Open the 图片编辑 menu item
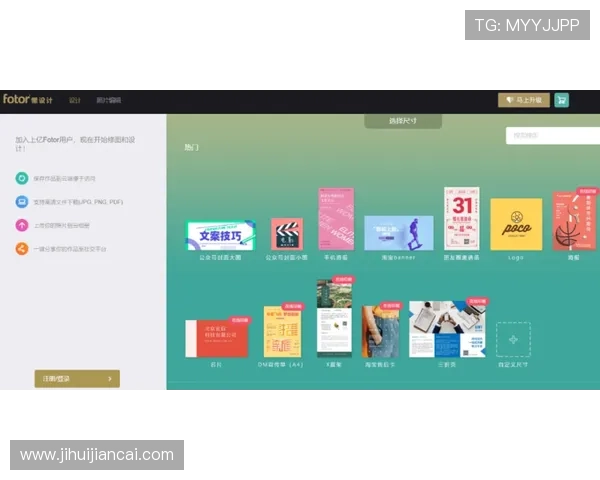Image resolution: width=600 pixels, height=480 pixels. pos(109,100)
